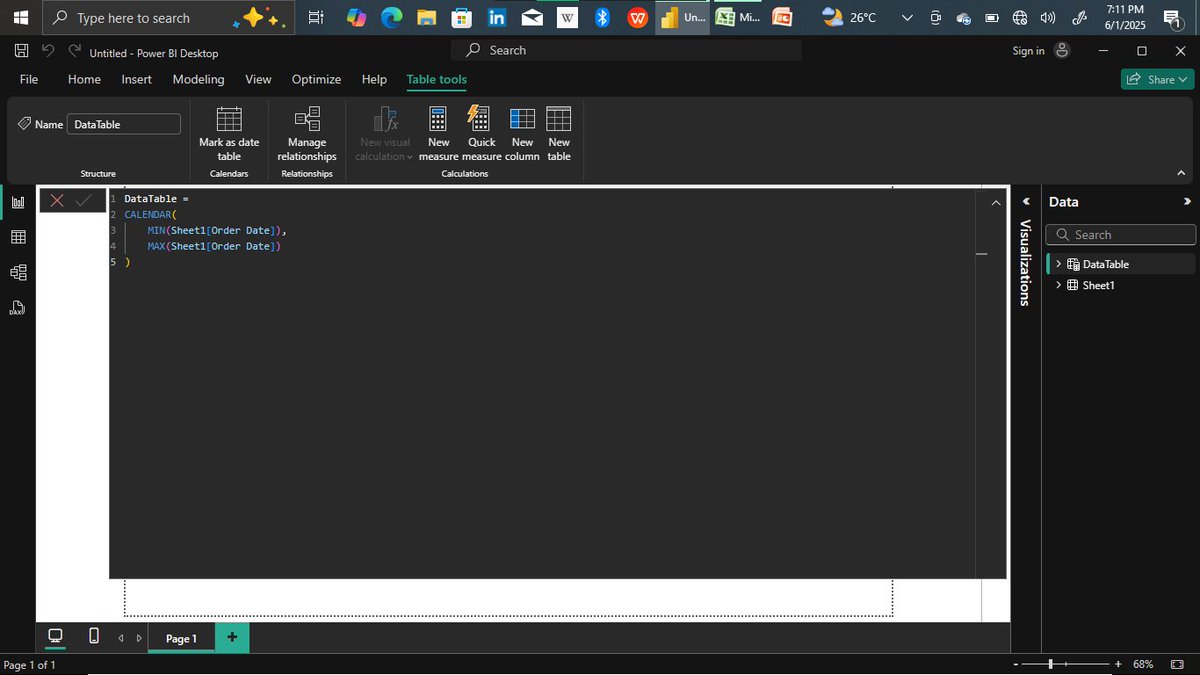Screen dimensions: 1200x675
Task: Select DataTable in the Data pane
Action: 1105,264
